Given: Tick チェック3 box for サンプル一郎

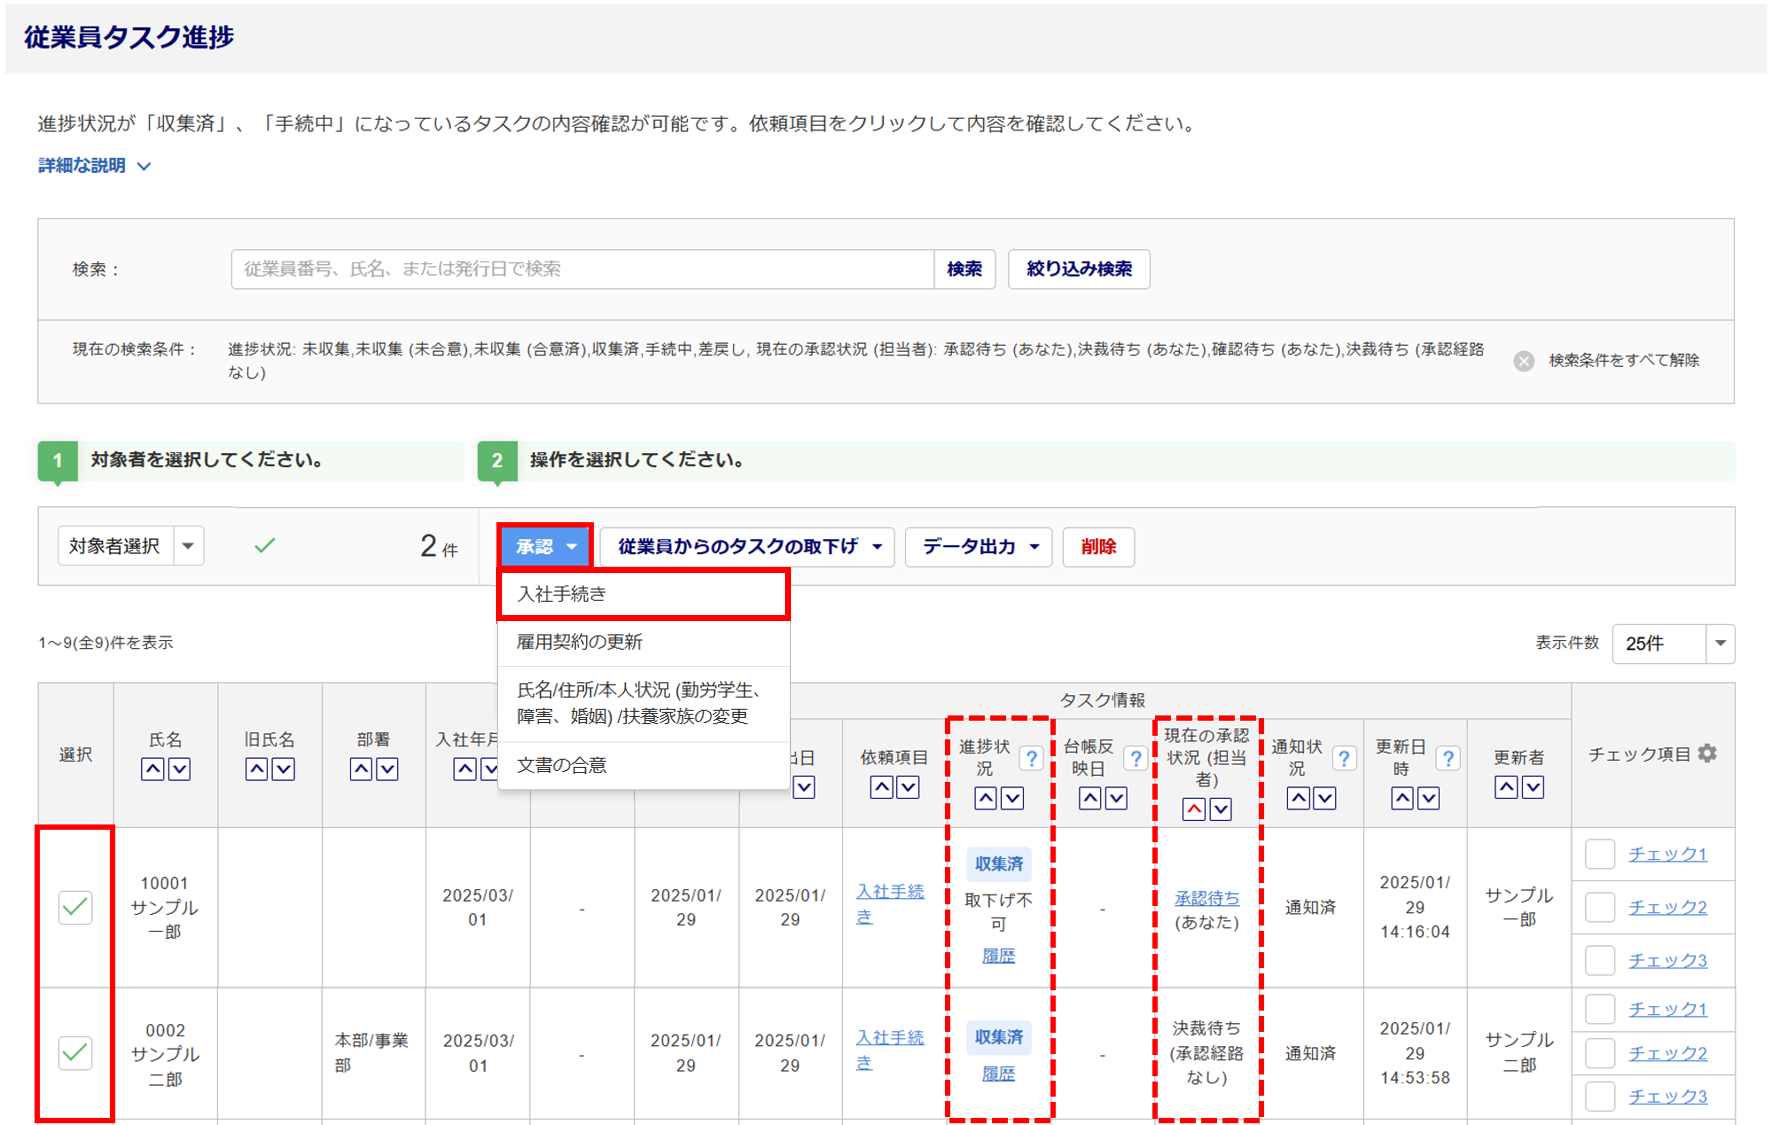Looking at the screenshot, I should [x=1600, y=960].
